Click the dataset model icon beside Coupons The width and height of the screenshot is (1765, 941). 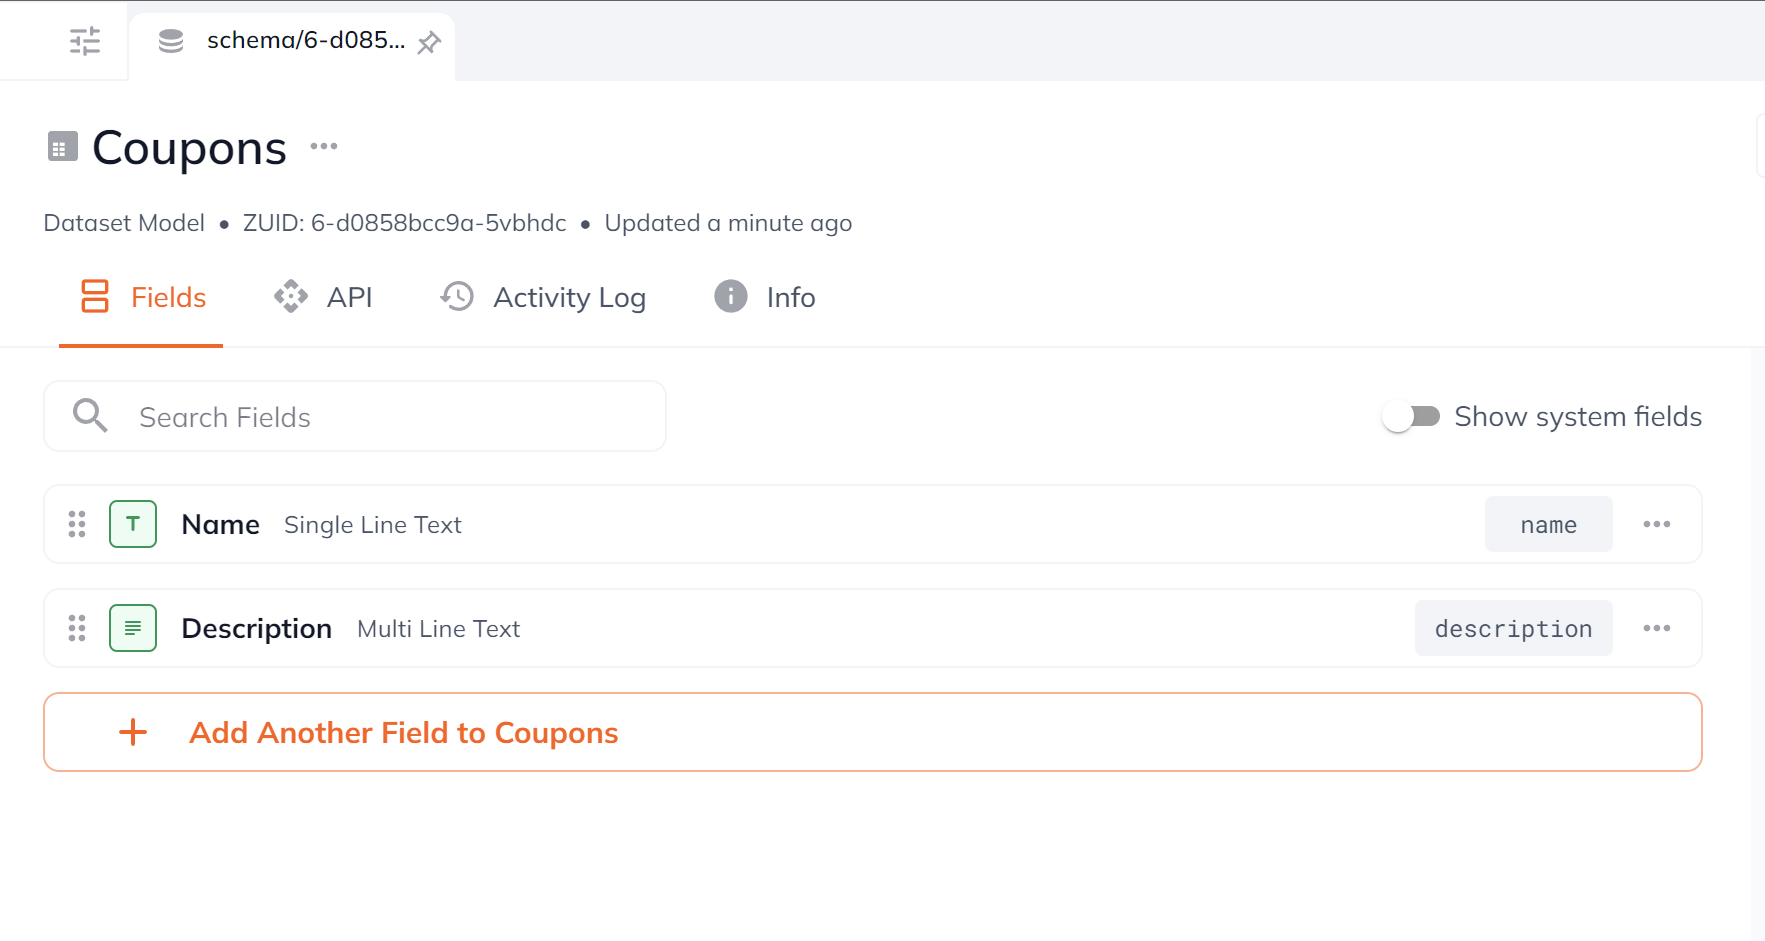63,147
